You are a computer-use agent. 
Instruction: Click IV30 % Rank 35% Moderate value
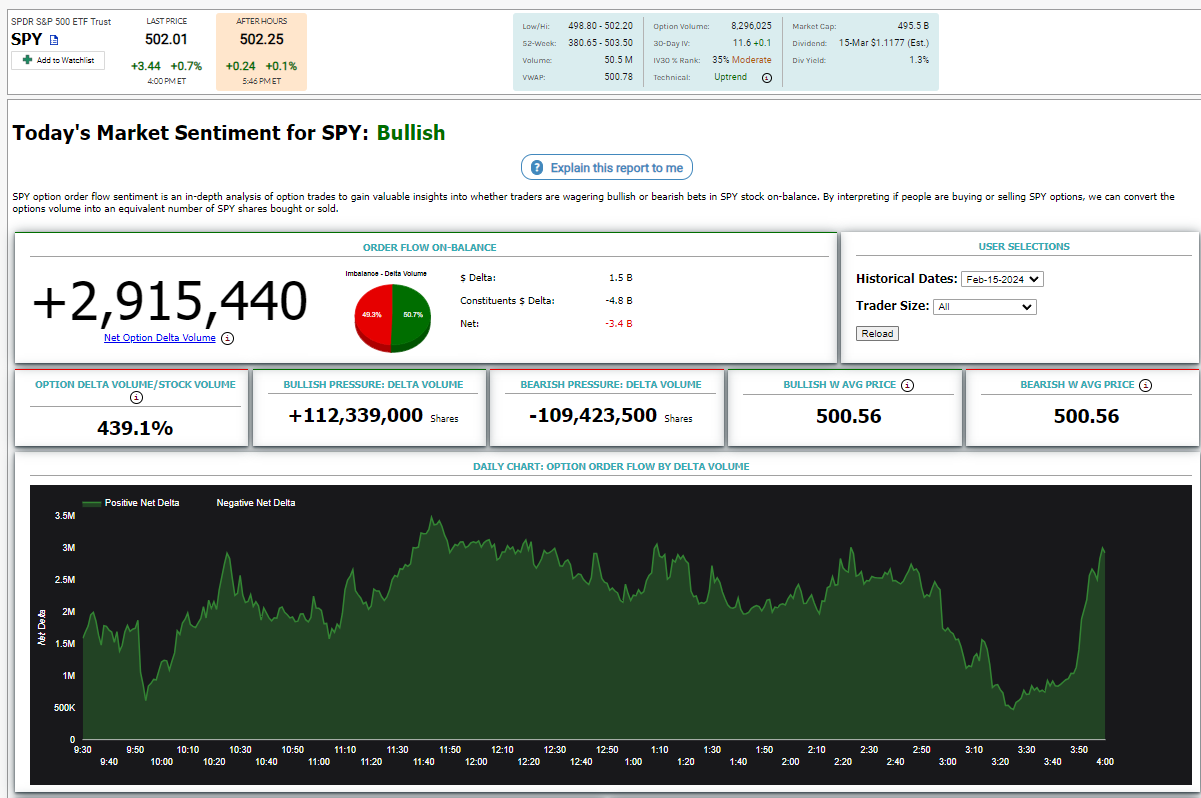tap(742, 60)
